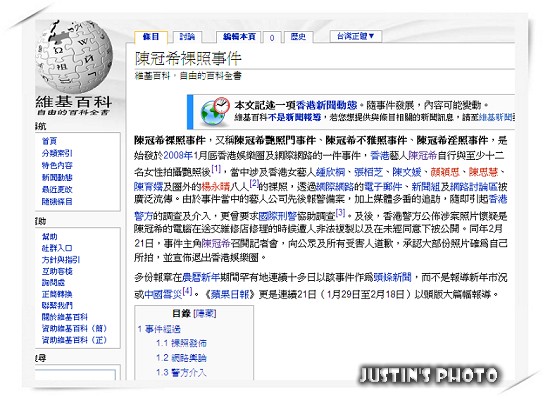Screen dimensions: 550x400
Task: Switch to the 討論 tab
Action: coord(187,37)
